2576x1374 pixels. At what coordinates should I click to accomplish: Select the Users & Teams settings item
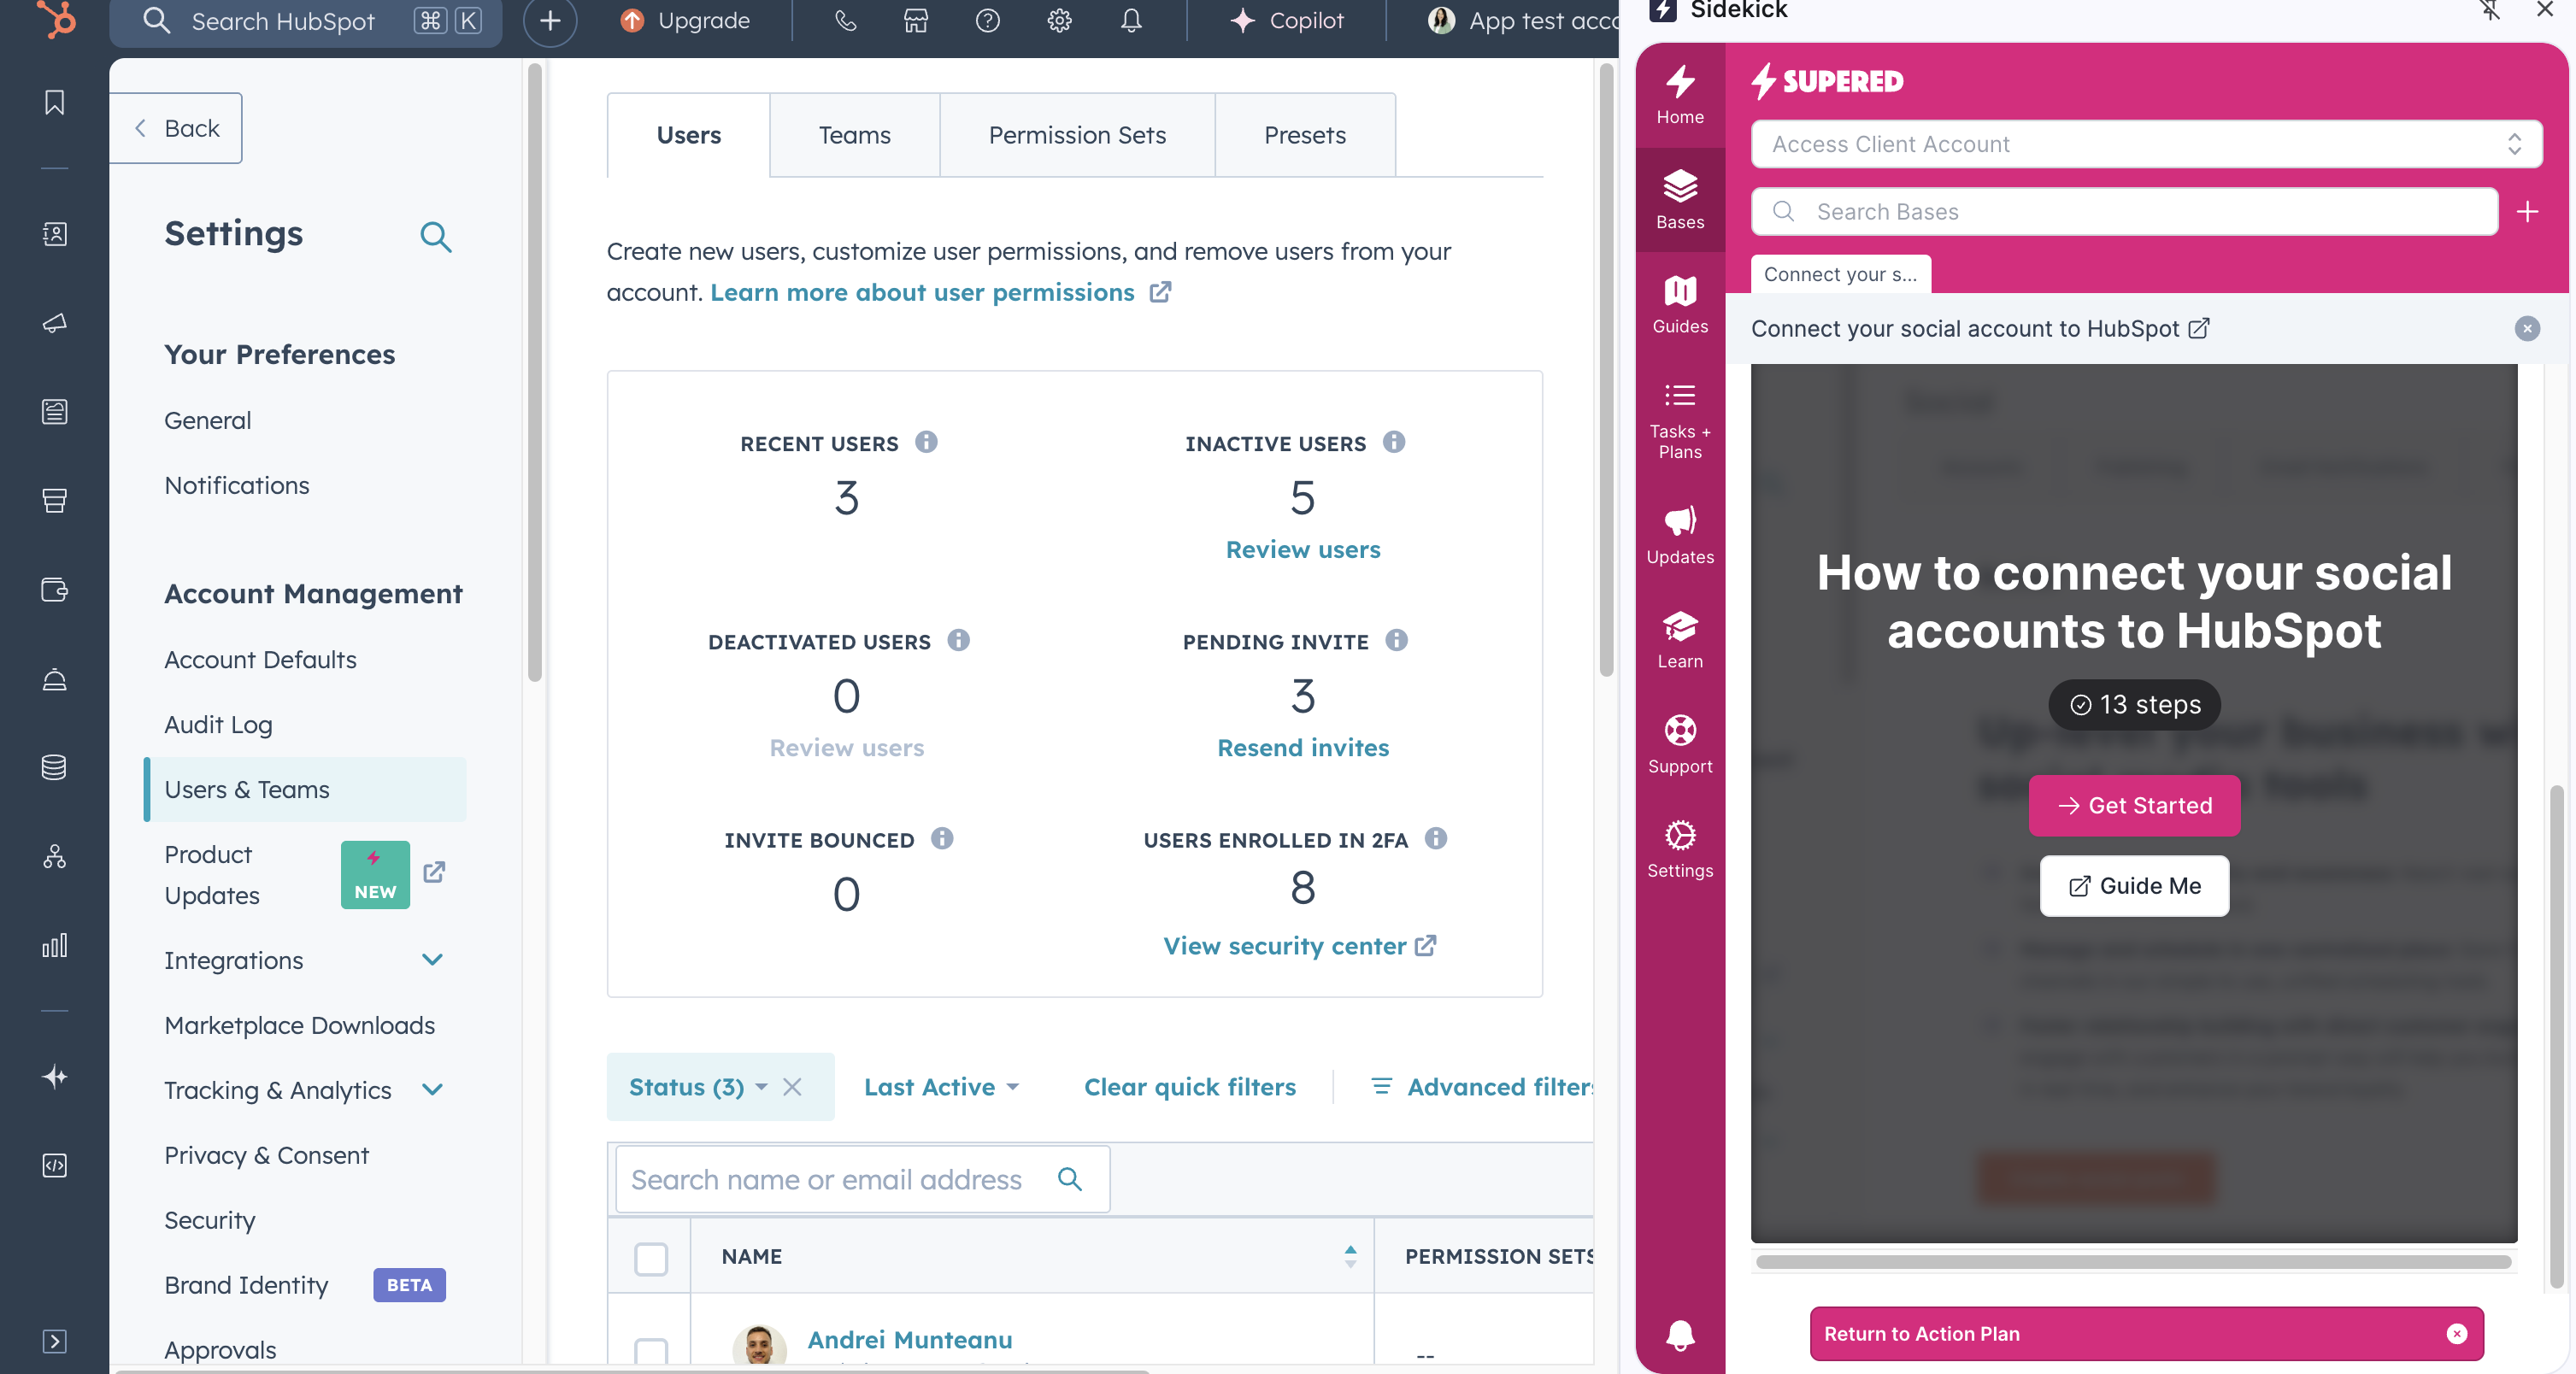click(305, 789)
